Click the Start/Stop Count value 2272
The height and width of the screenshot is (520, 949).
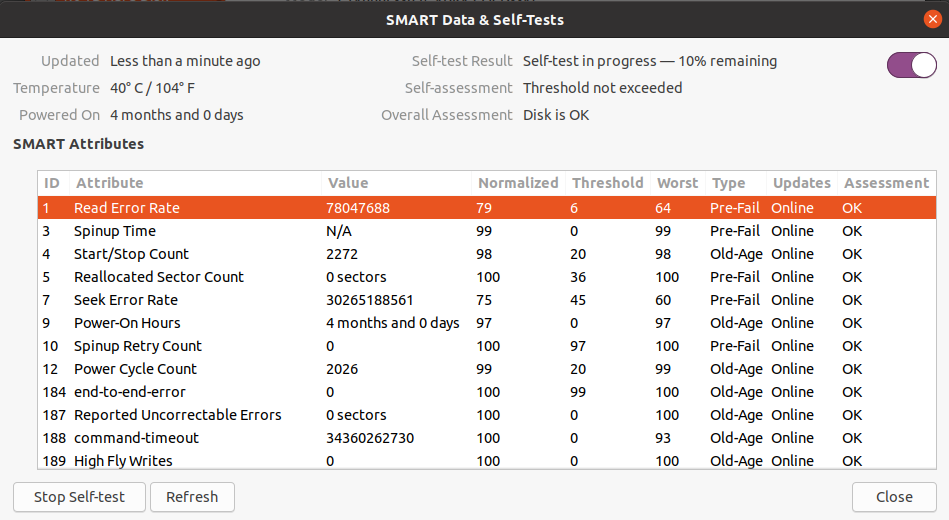click(342, 254)
